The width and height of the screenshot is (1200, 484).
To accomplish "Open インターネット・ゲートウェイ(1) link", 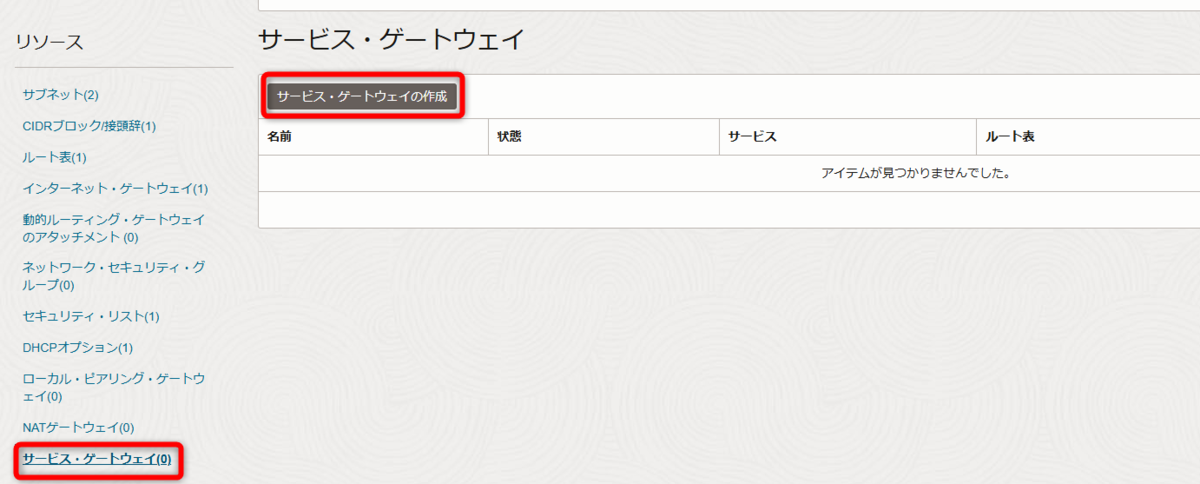I will (x=115, y=188).
